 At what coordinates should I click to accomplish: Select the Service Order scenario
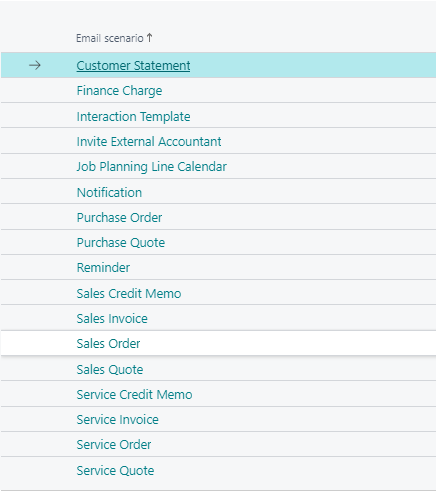pos(114,445)
